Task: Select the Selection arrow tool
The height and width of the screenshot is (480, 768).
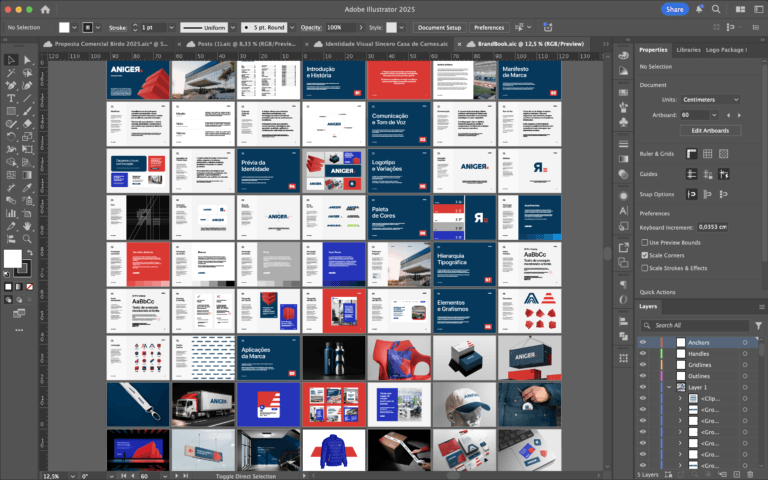Action: point(11,60)
